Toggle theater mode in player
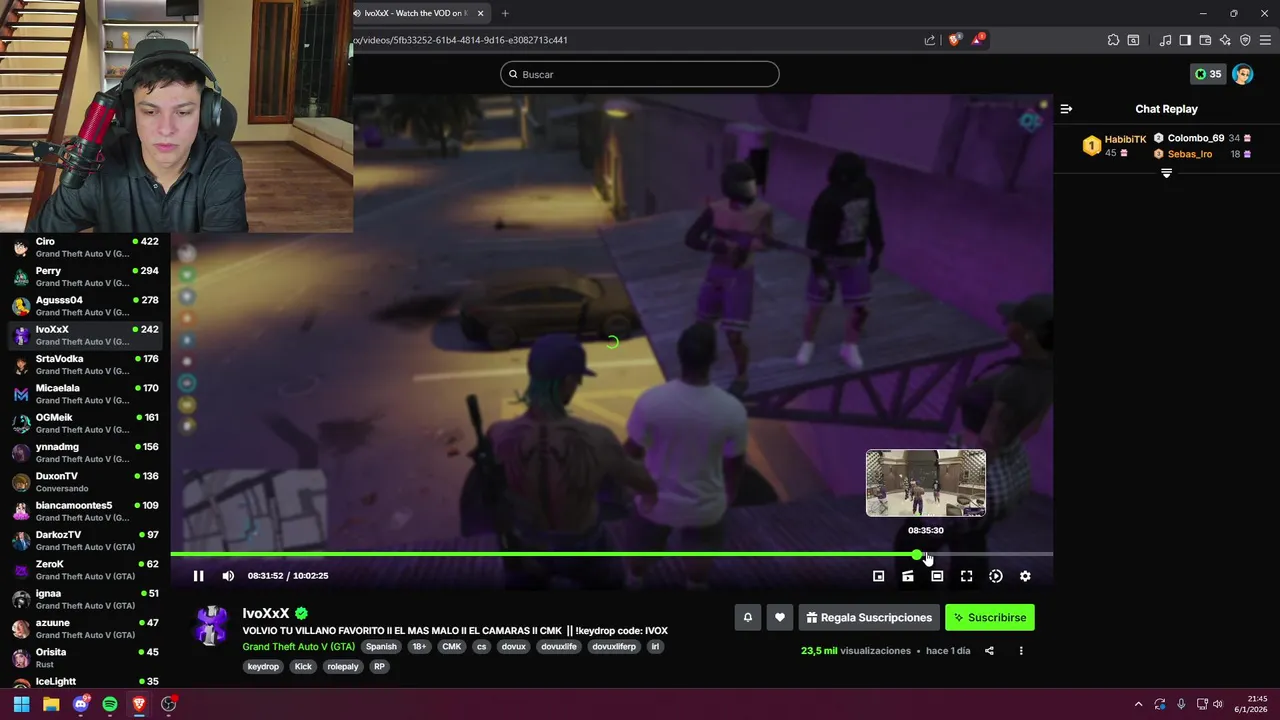The image size is (1280, 720). click(937, 576)
